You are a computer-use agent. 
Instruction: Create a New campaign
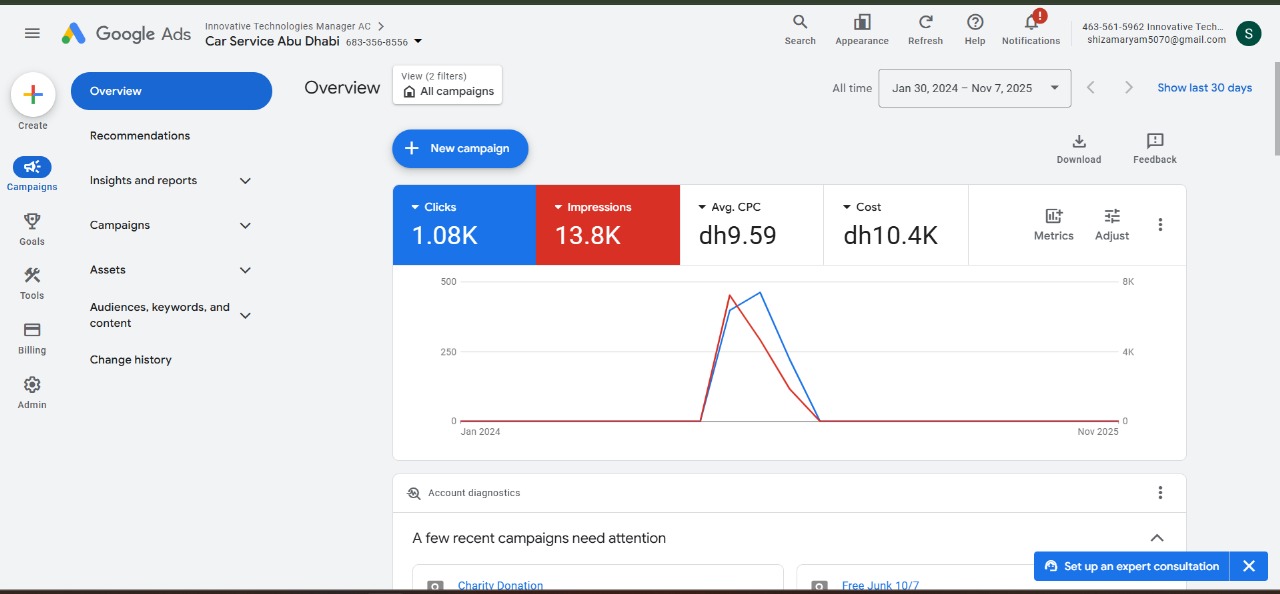(x=460, y=148)
